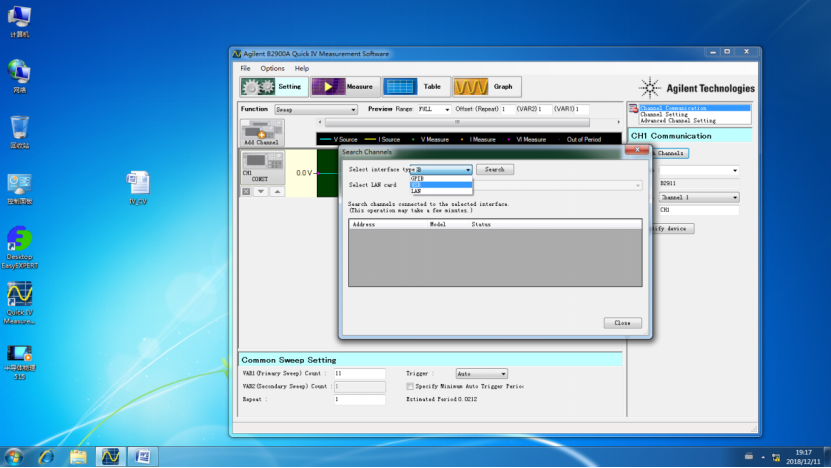Choose LAN from the interface type list
The image size is (831, 468).
click(441, 191)
